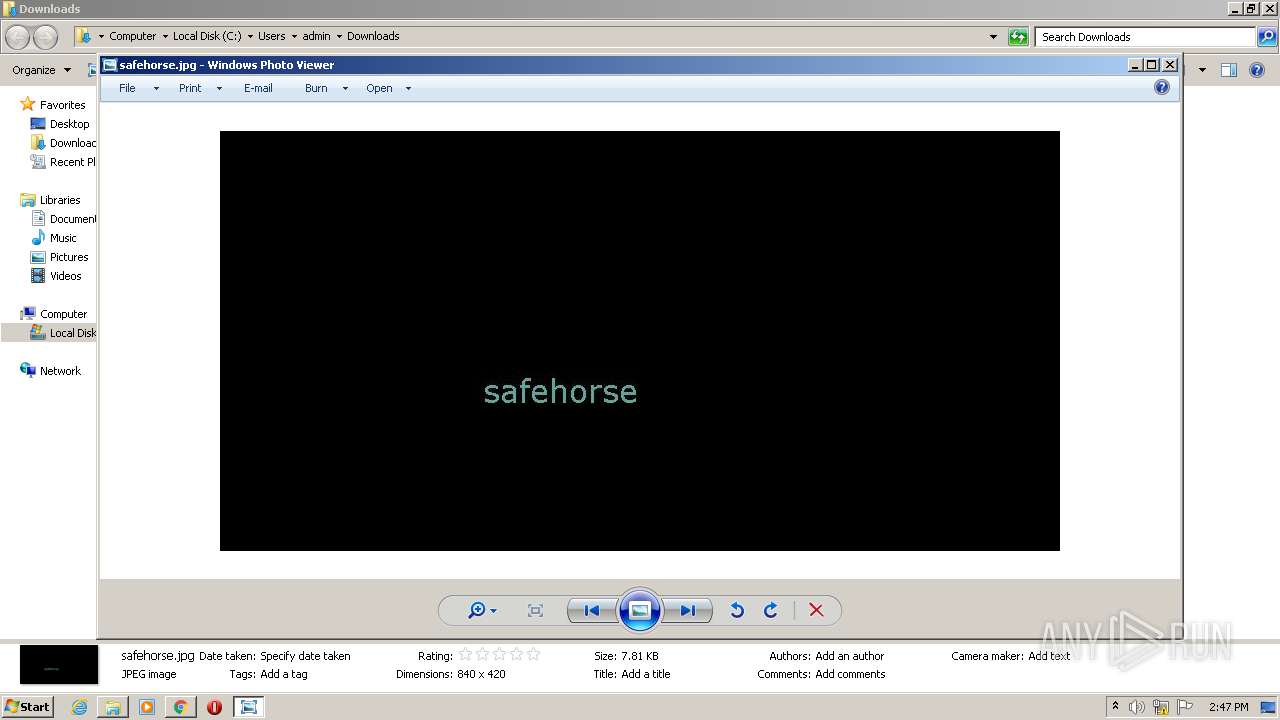1280x720 pixels.
Task: Expand the File menu arrow
Action: tap(156, 89)
